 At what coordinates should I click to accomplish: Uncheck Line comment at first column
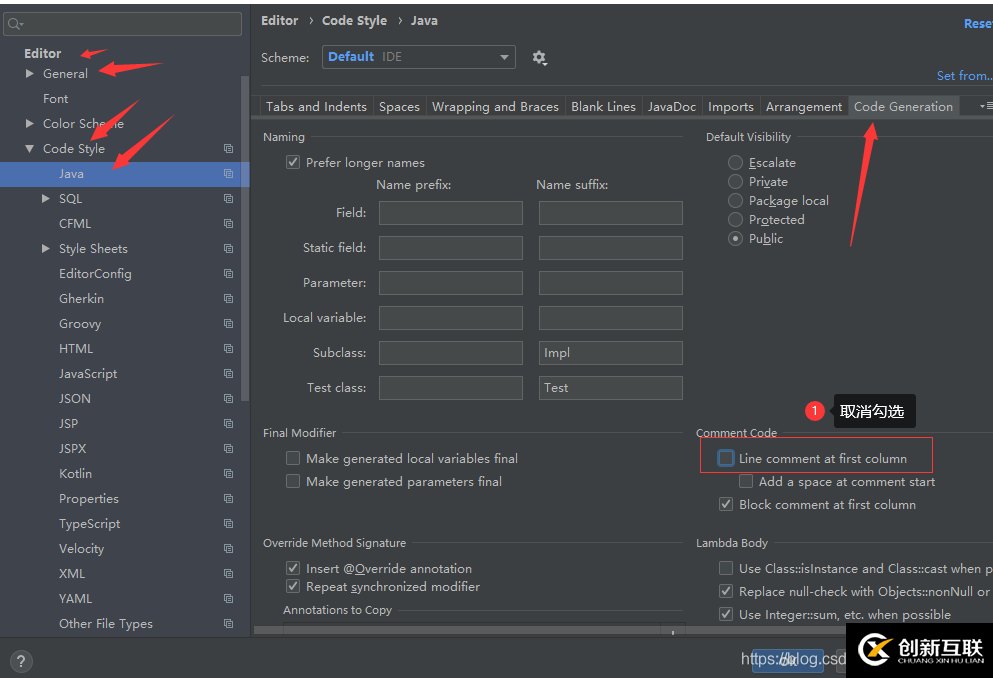726,458
